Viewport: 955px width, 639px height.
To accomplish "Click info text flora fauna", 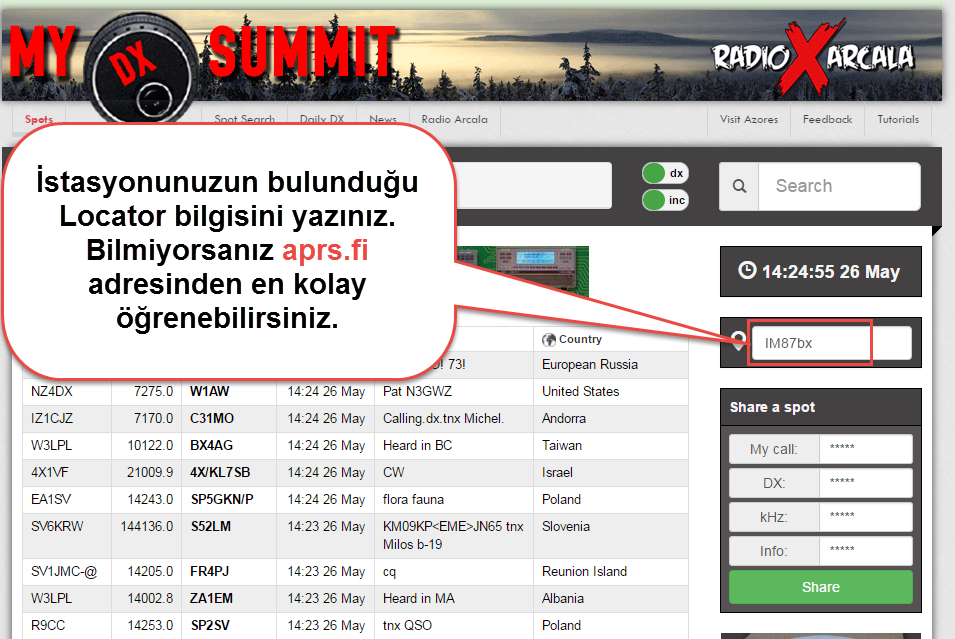I will 413,500.
